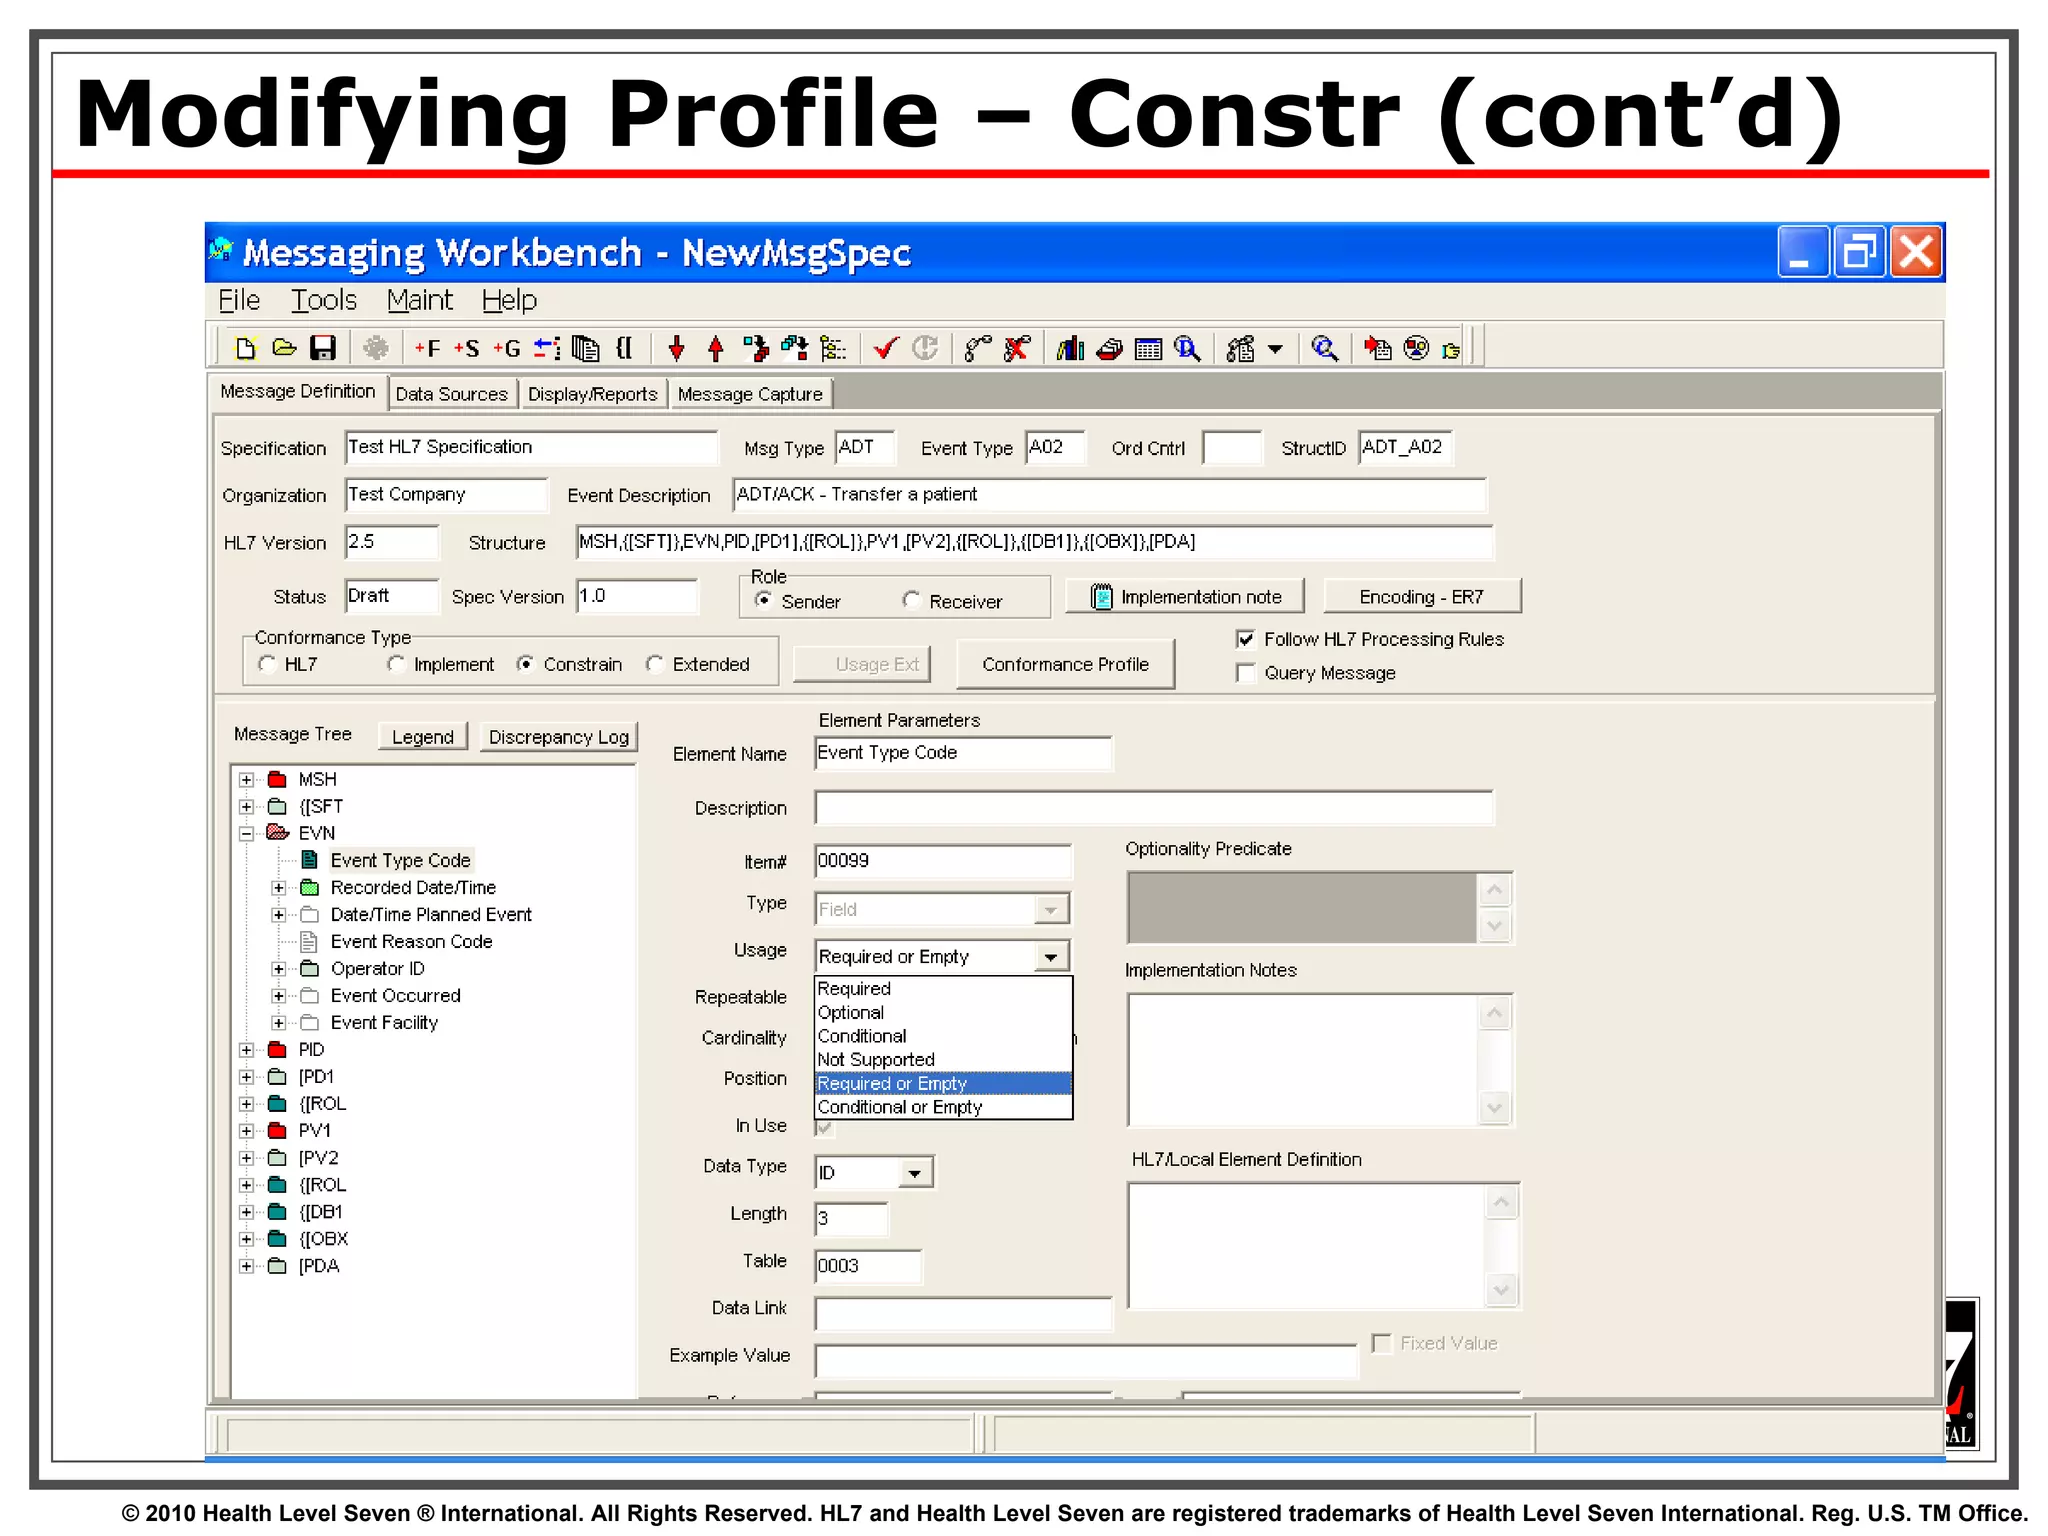2048x1536 pixels.
Task: Click the table grid toolbar icon
Action: pyautogui.click(x=1148, y=348)
